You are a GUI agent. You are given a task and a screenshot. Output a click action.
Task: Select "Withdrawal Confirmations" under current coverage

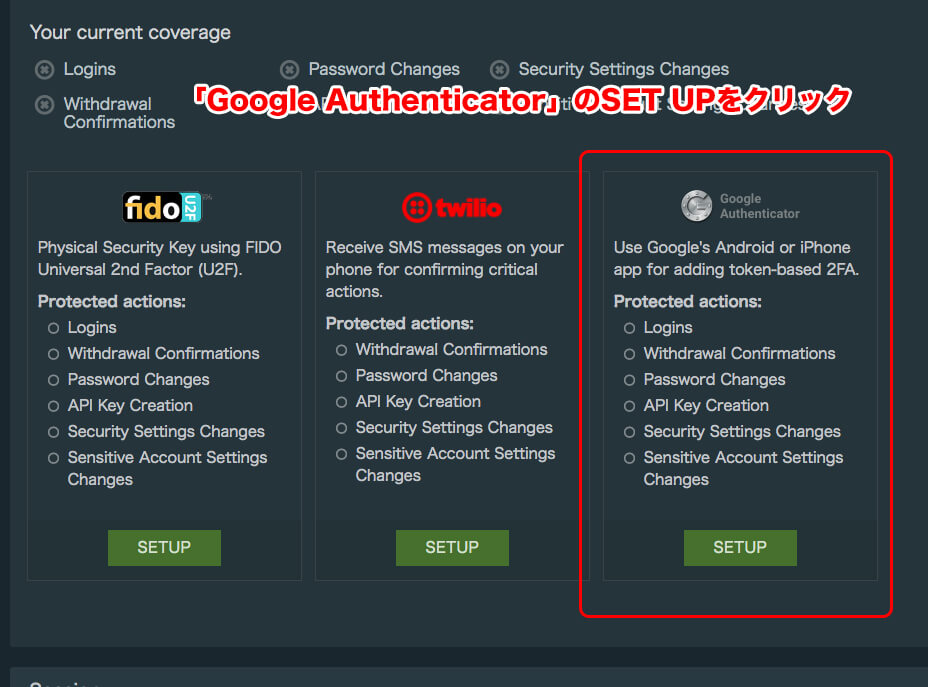coord(120,113)
